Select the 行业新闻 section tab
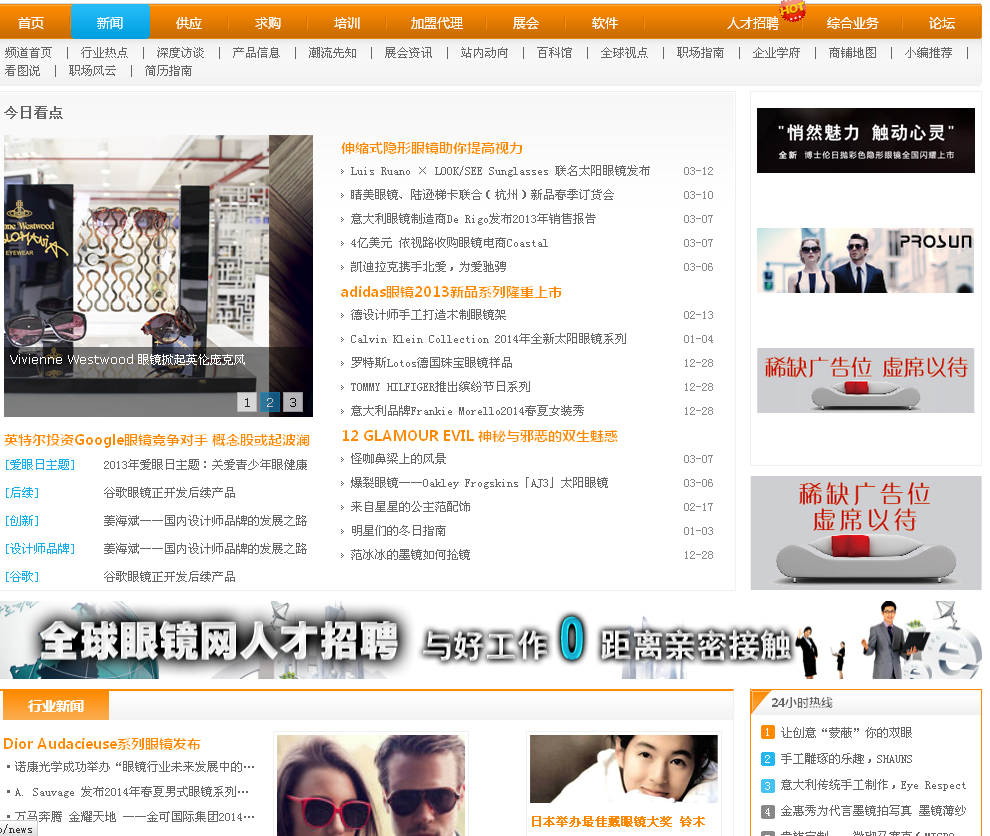 click(56, 705)
